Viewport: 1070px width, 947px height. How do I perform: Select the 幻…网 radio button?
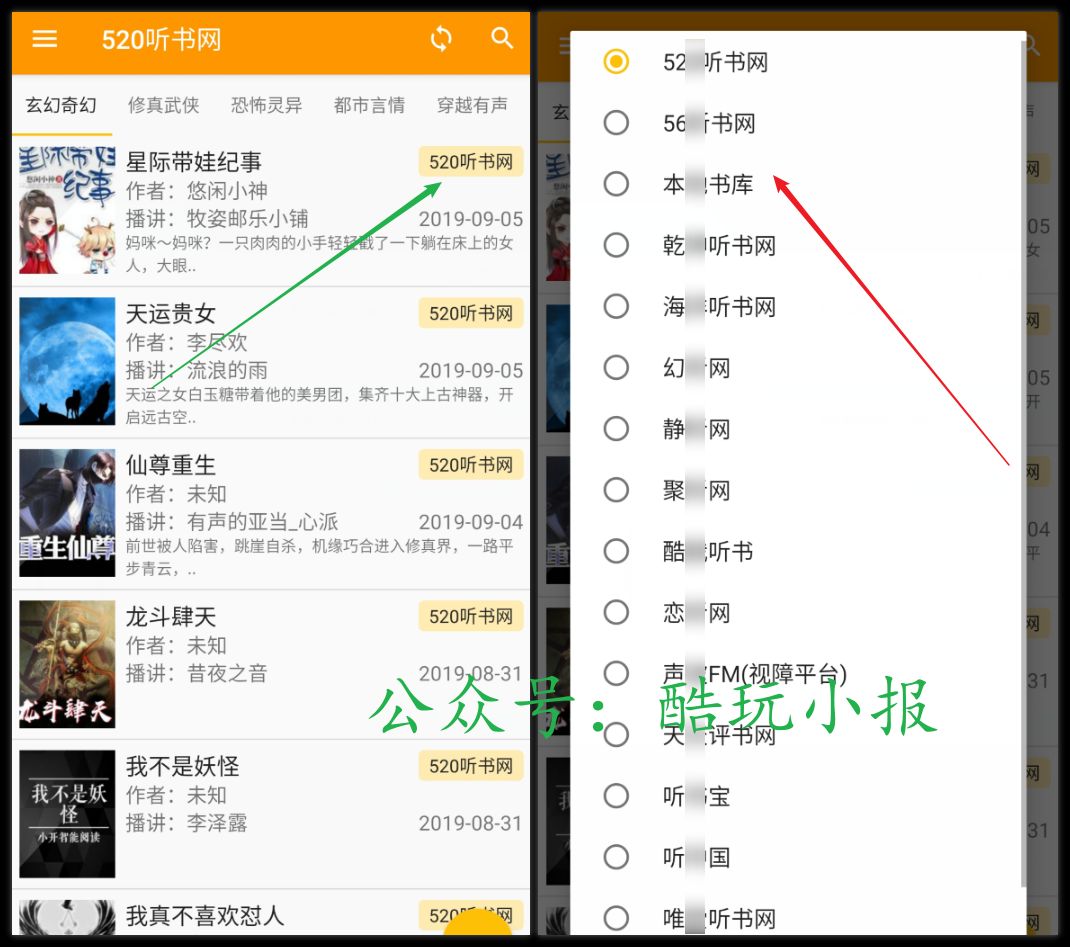pyautogui.click(x=616, y=368)
